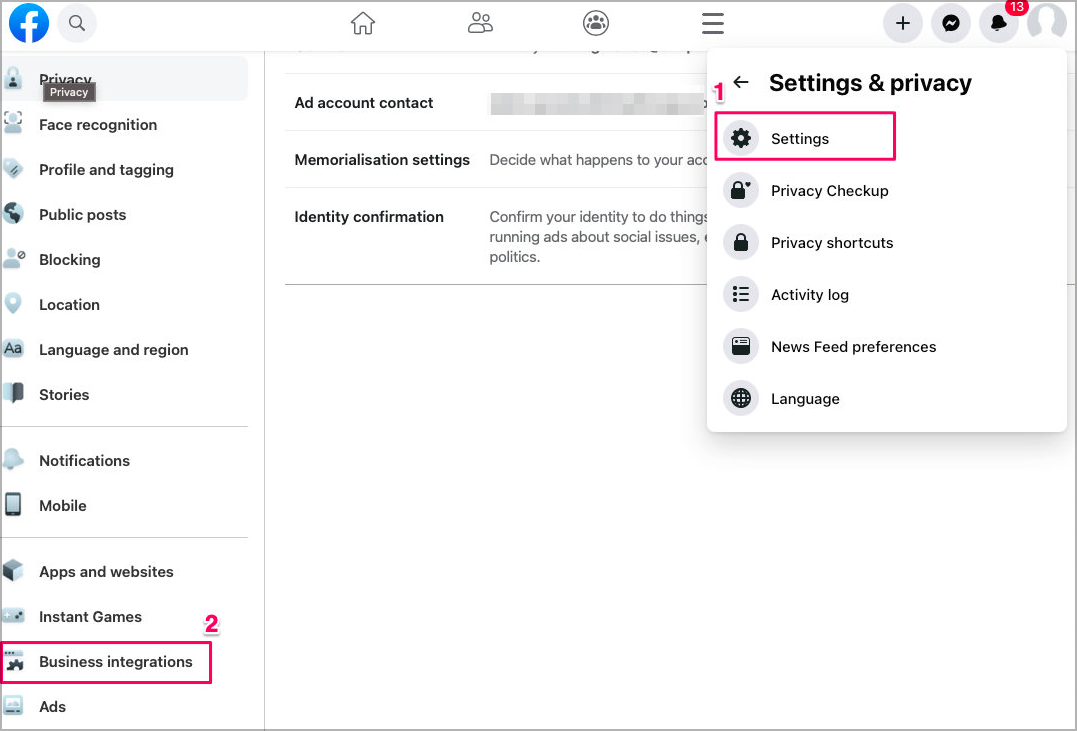Open the search magnifier icon

[77, 23]
